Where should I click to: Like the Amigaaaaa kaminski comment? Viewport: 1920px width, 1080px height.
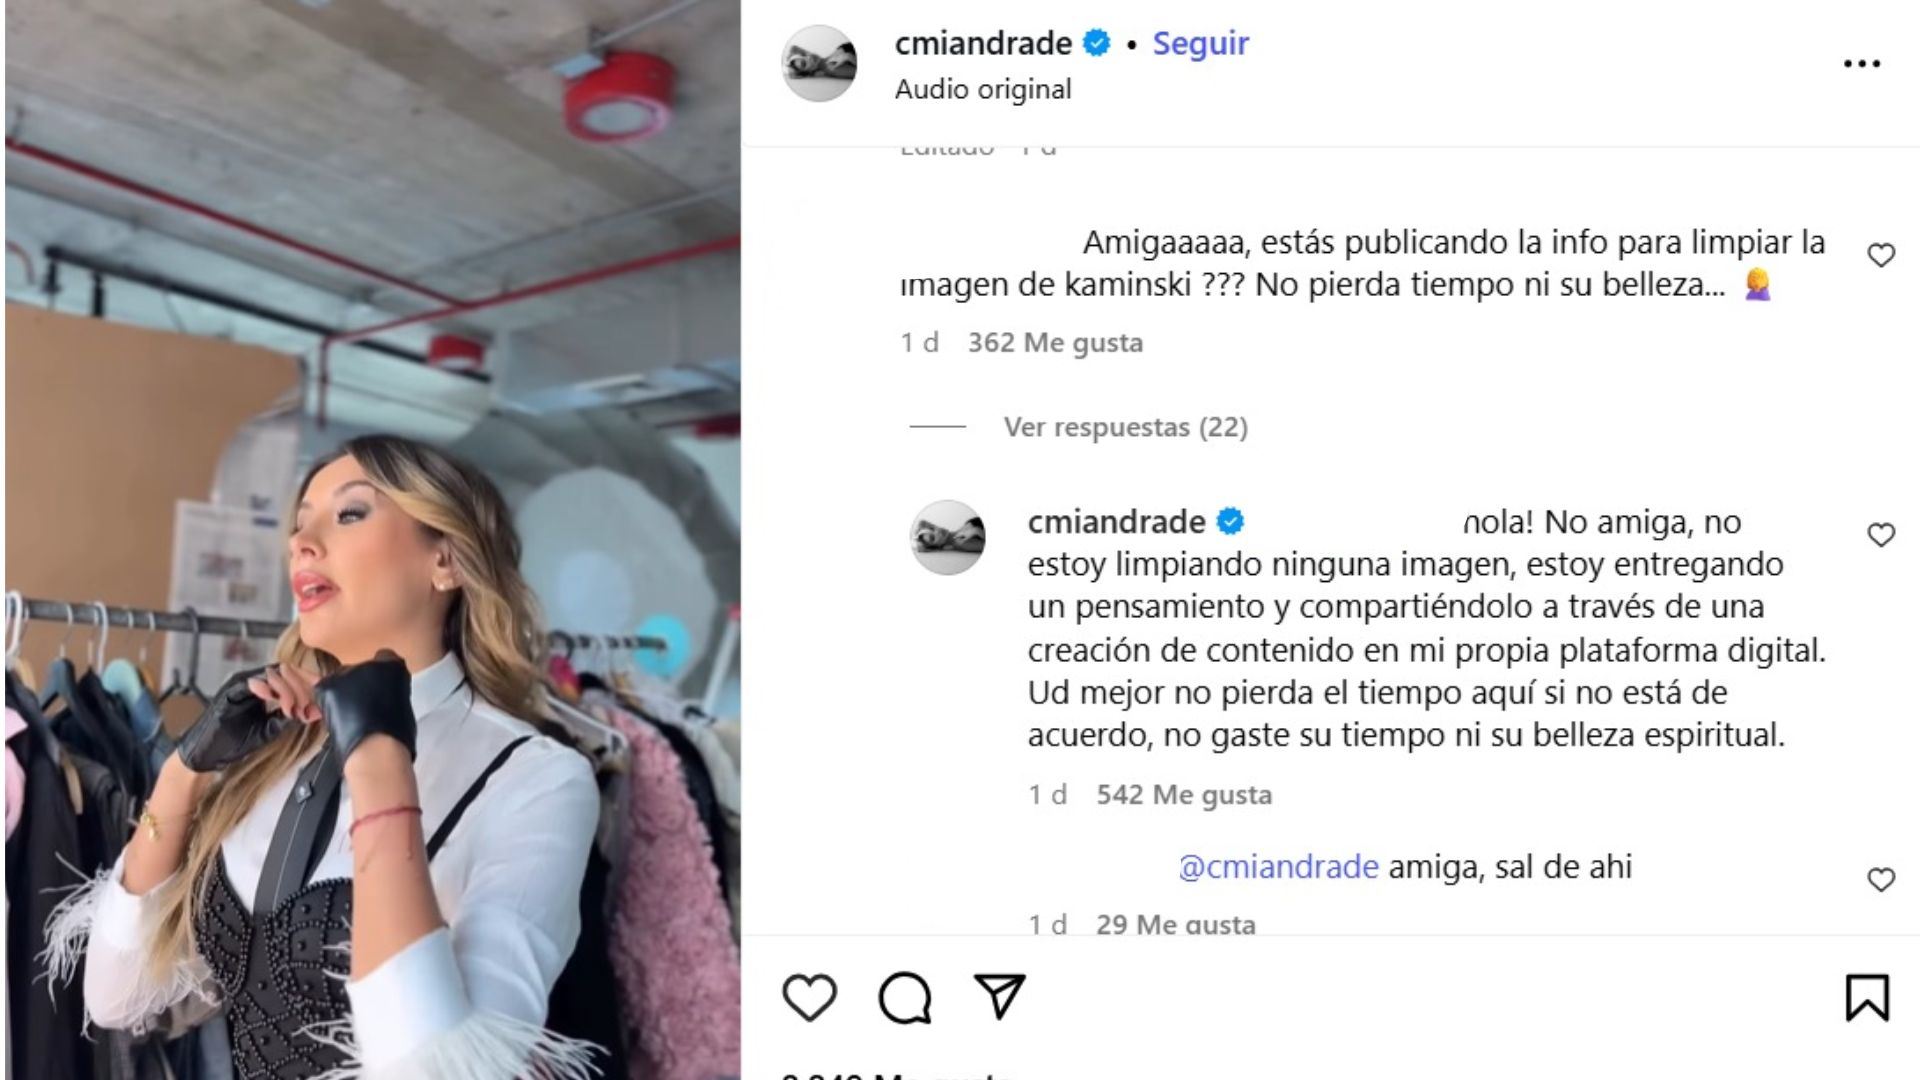[1881, 256]
